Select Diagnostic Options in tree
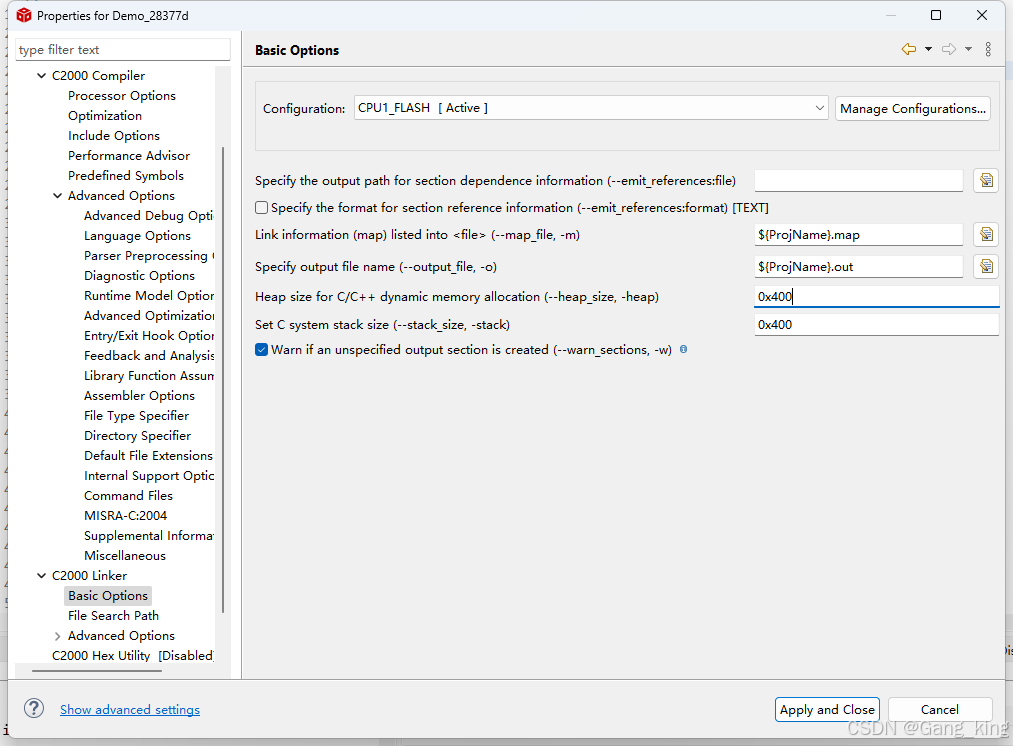This screenshot has height=746, width=1013. [139, 276]
